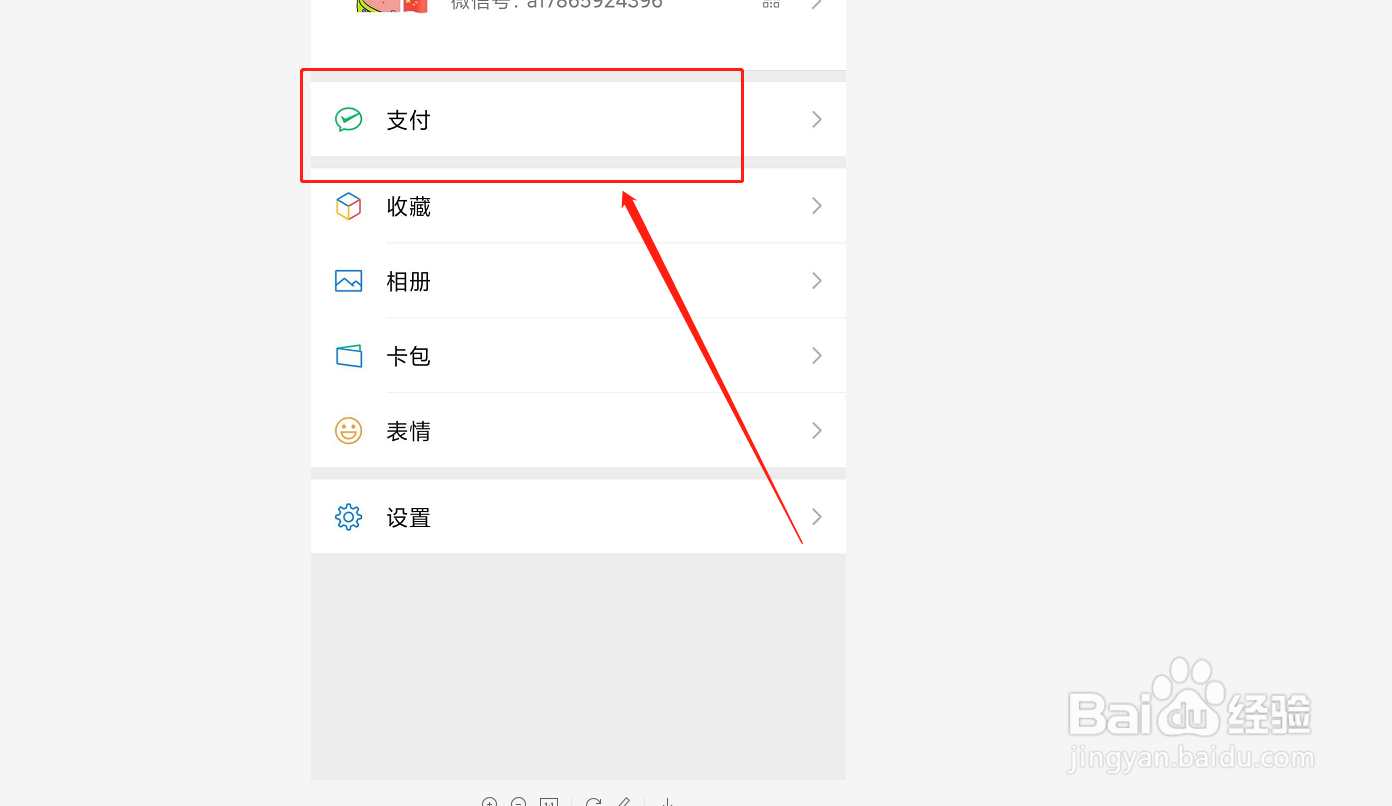Tap the Cards & Offers (卡包) wallet icon
Viewport: 1392px width, 806px height.
tap(348, 356)
